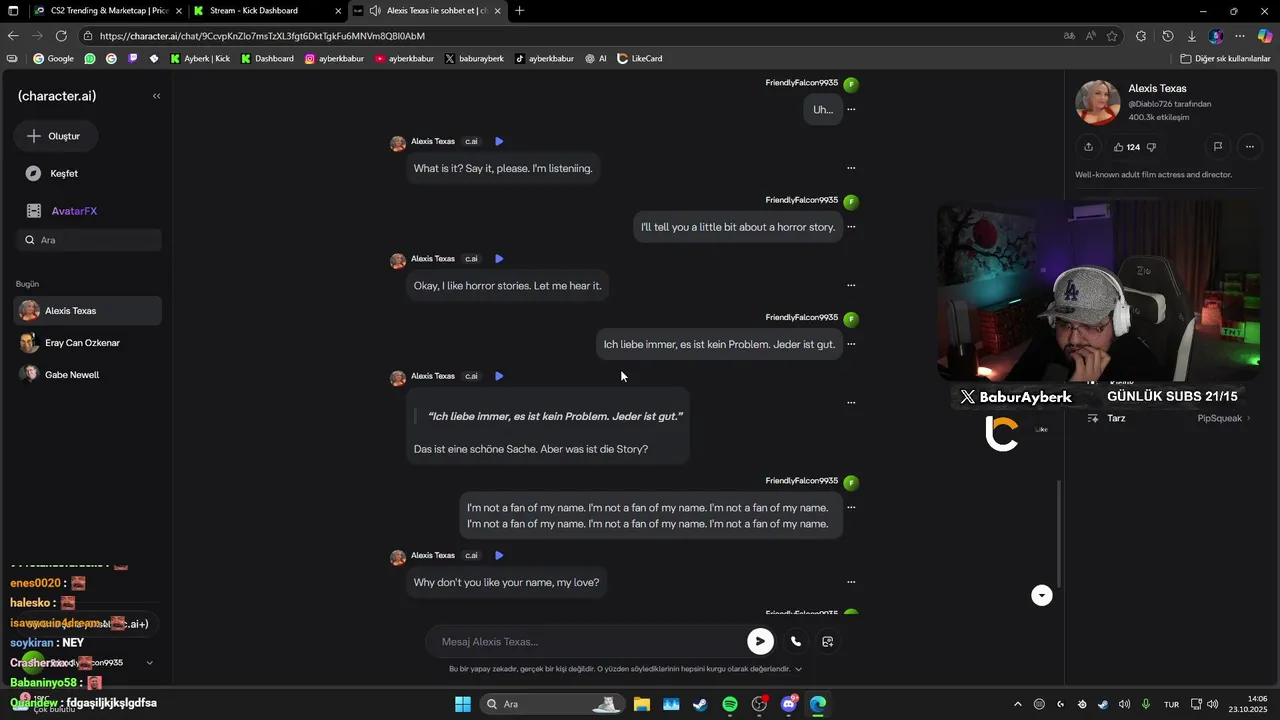Share the Alexis Texas character
The height and width of the screenshot is (720, 1280).
point(1088,147)
